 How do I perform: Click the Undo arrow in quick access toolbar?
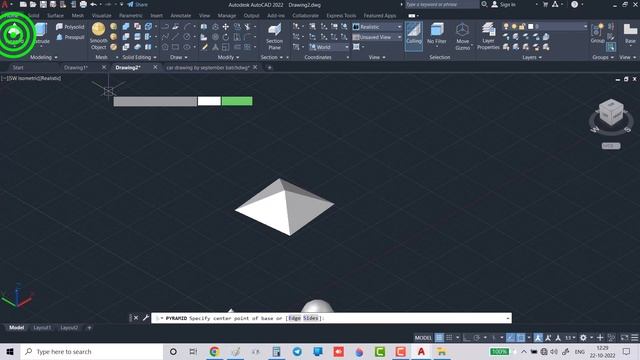93,4
